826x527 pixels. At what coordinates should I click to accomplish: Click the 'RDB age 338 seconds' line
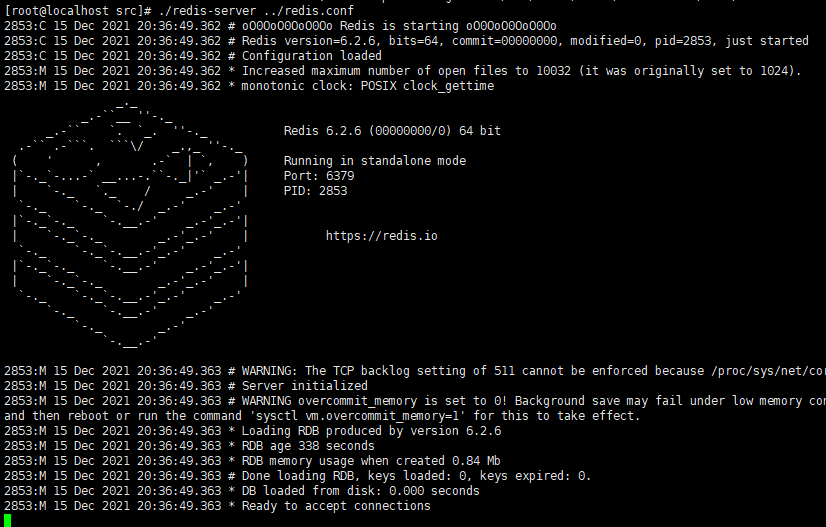pos(189,446)
